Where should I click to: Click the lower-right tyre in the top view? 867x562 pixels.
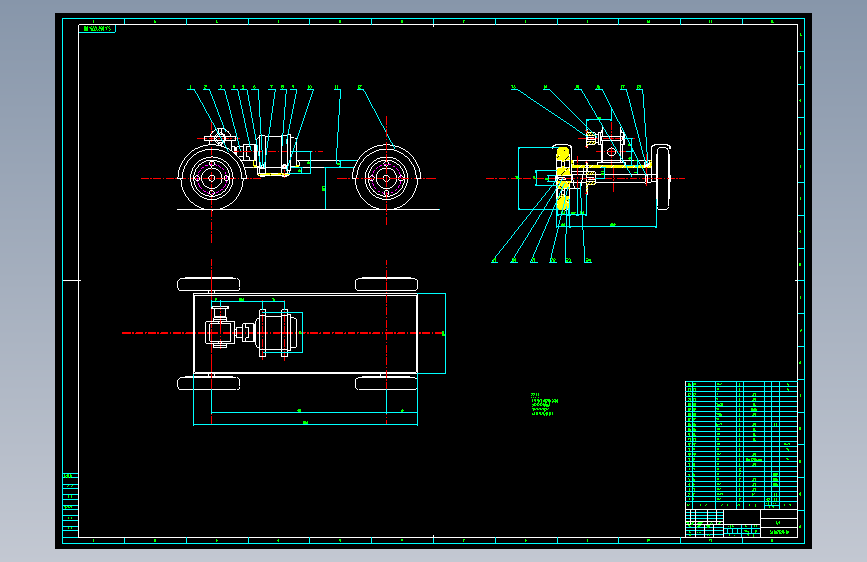386,383
